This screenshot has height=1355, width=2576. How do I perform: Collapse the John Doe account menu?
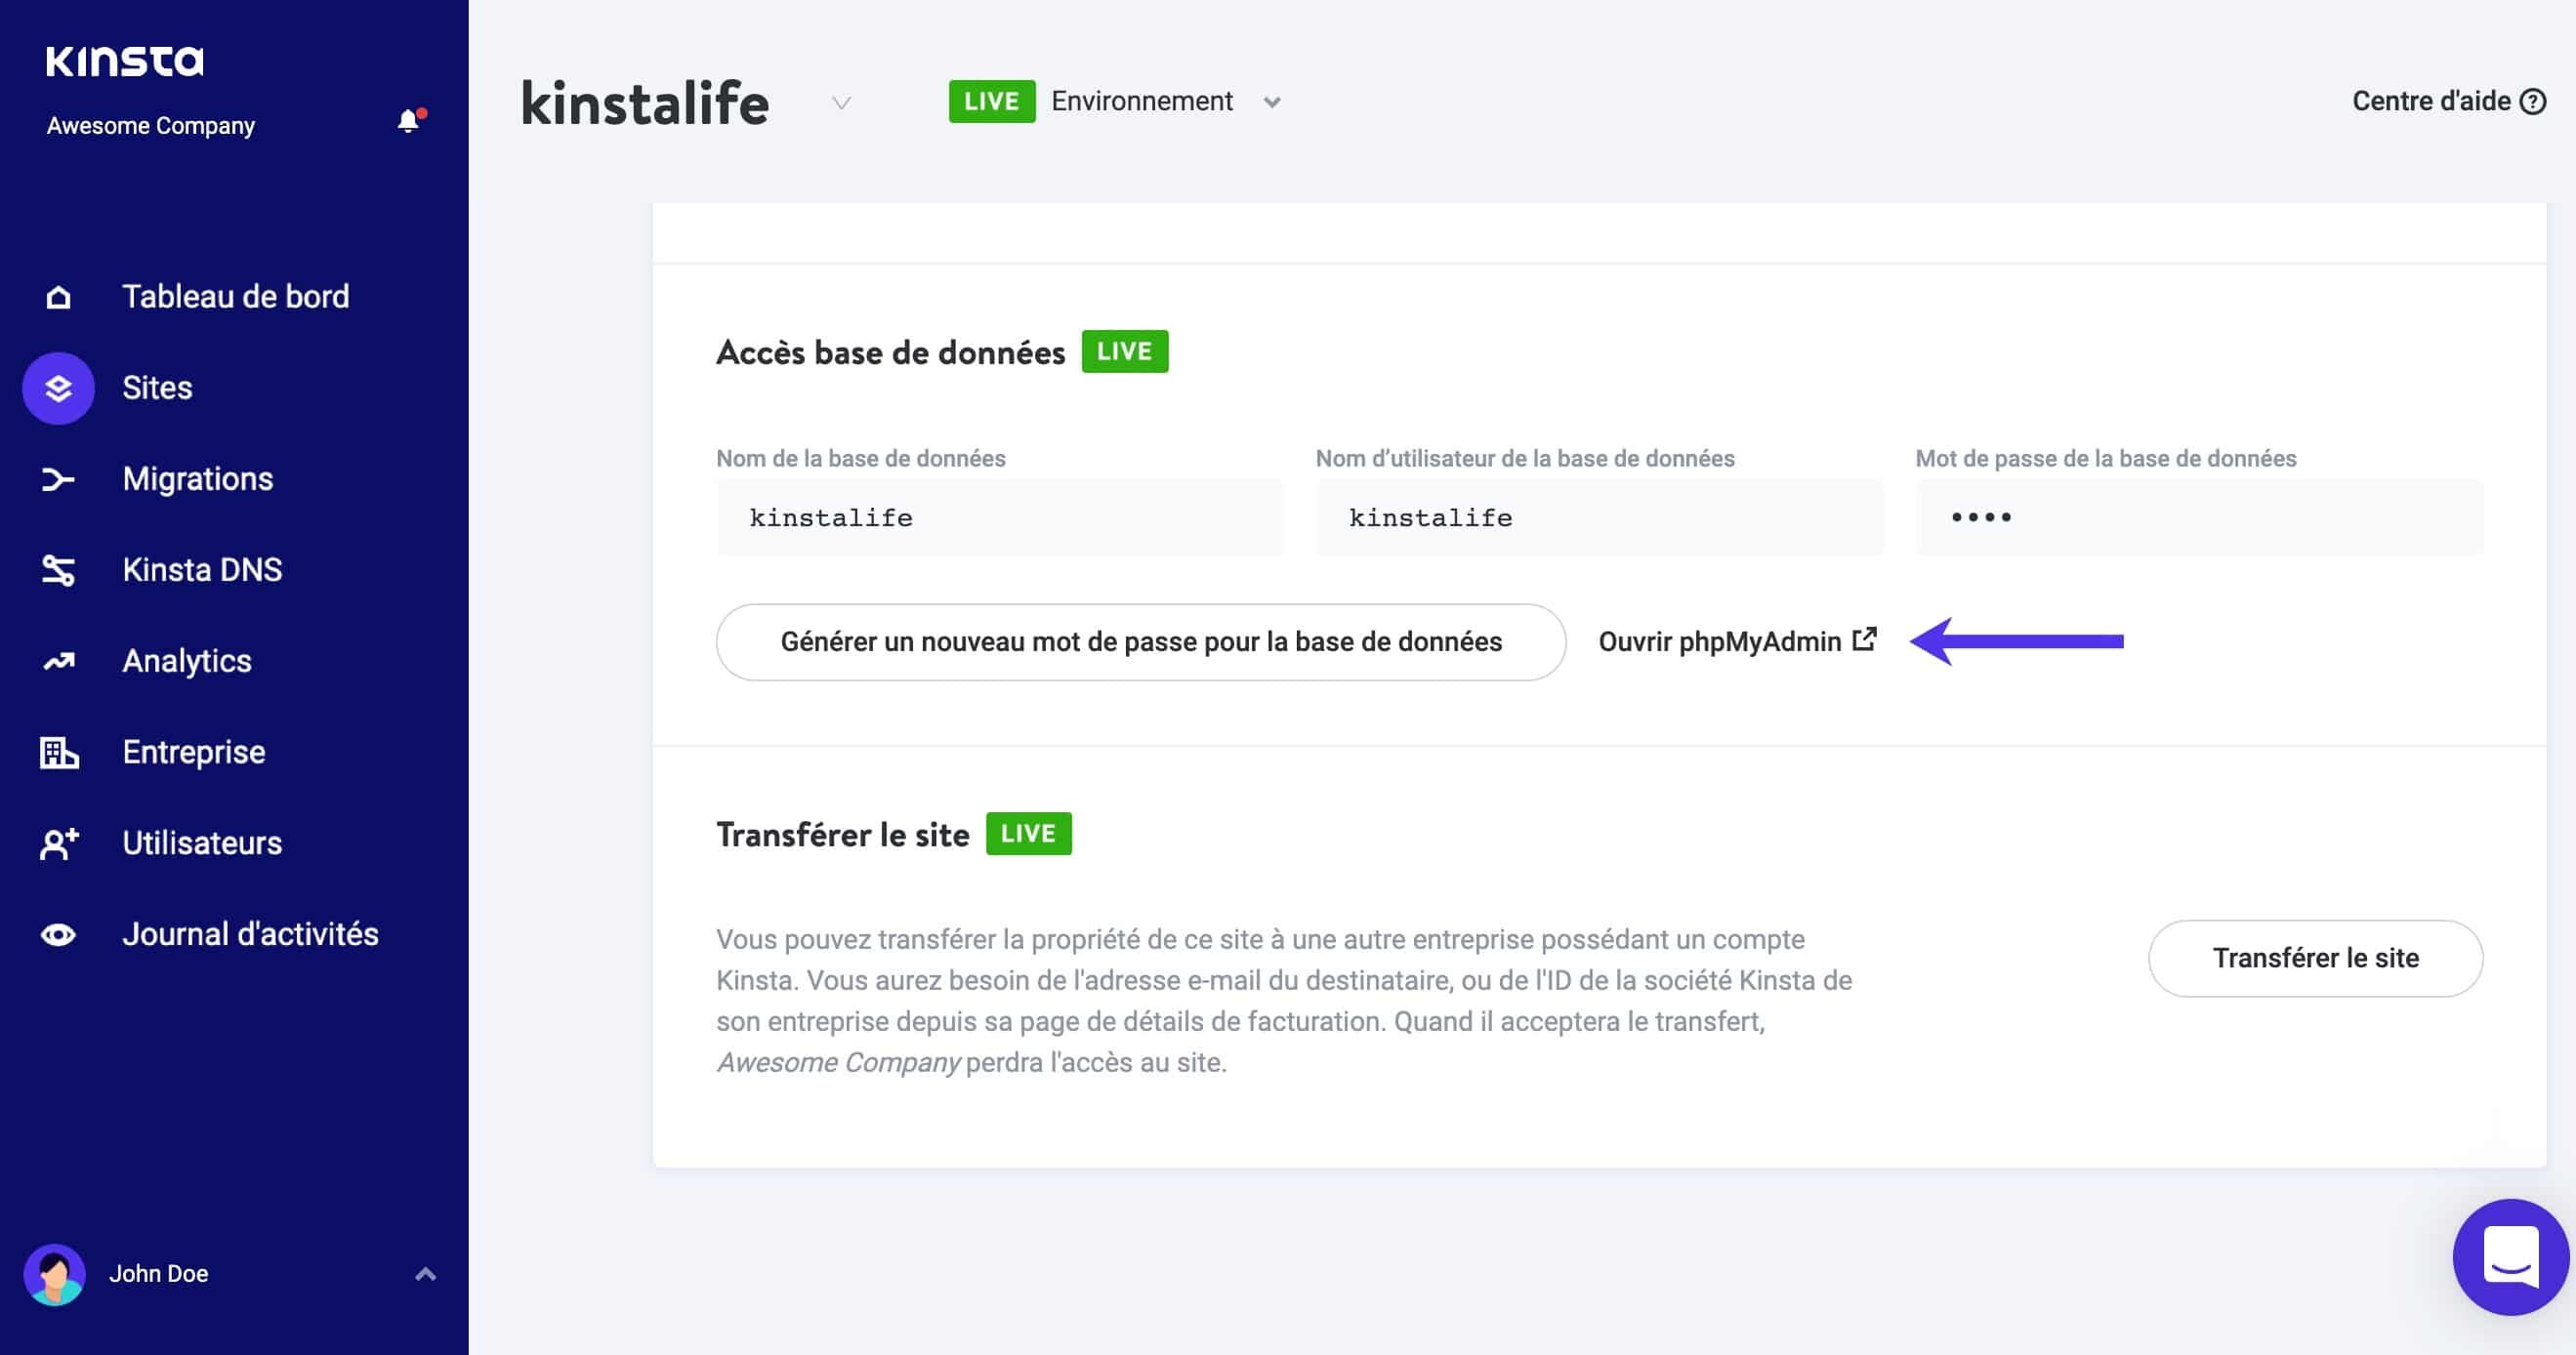[x=425, y=1273]
